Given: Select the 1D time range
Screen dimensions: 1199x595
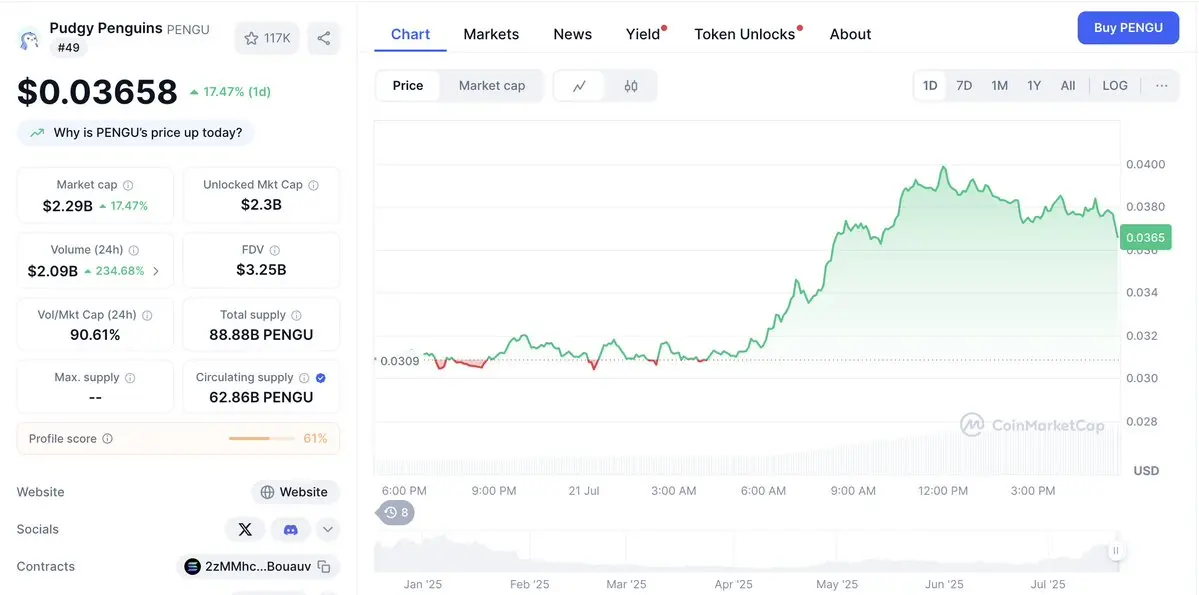Looking at the screenshot, I should (x=930, y=86).
